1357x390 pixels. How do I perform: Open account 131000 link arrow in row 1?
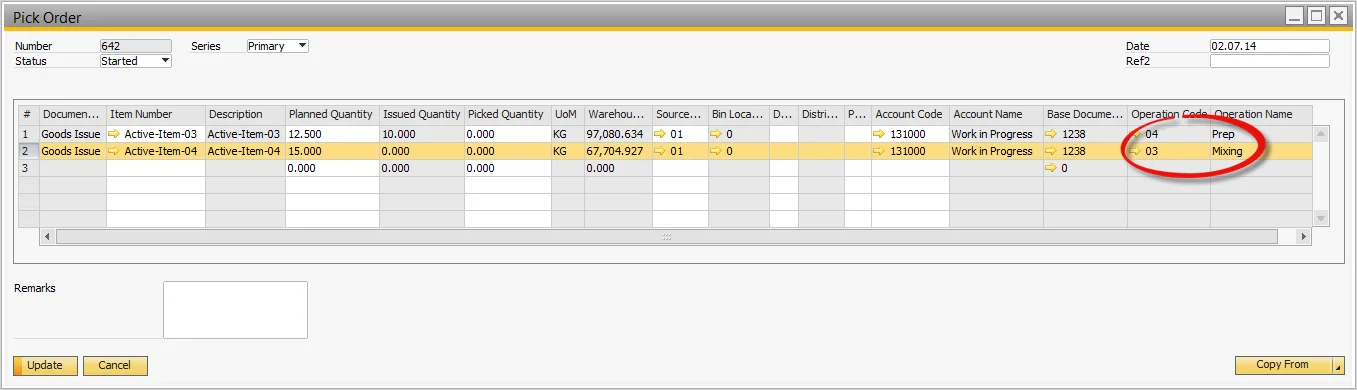click(x=880, y=134)
